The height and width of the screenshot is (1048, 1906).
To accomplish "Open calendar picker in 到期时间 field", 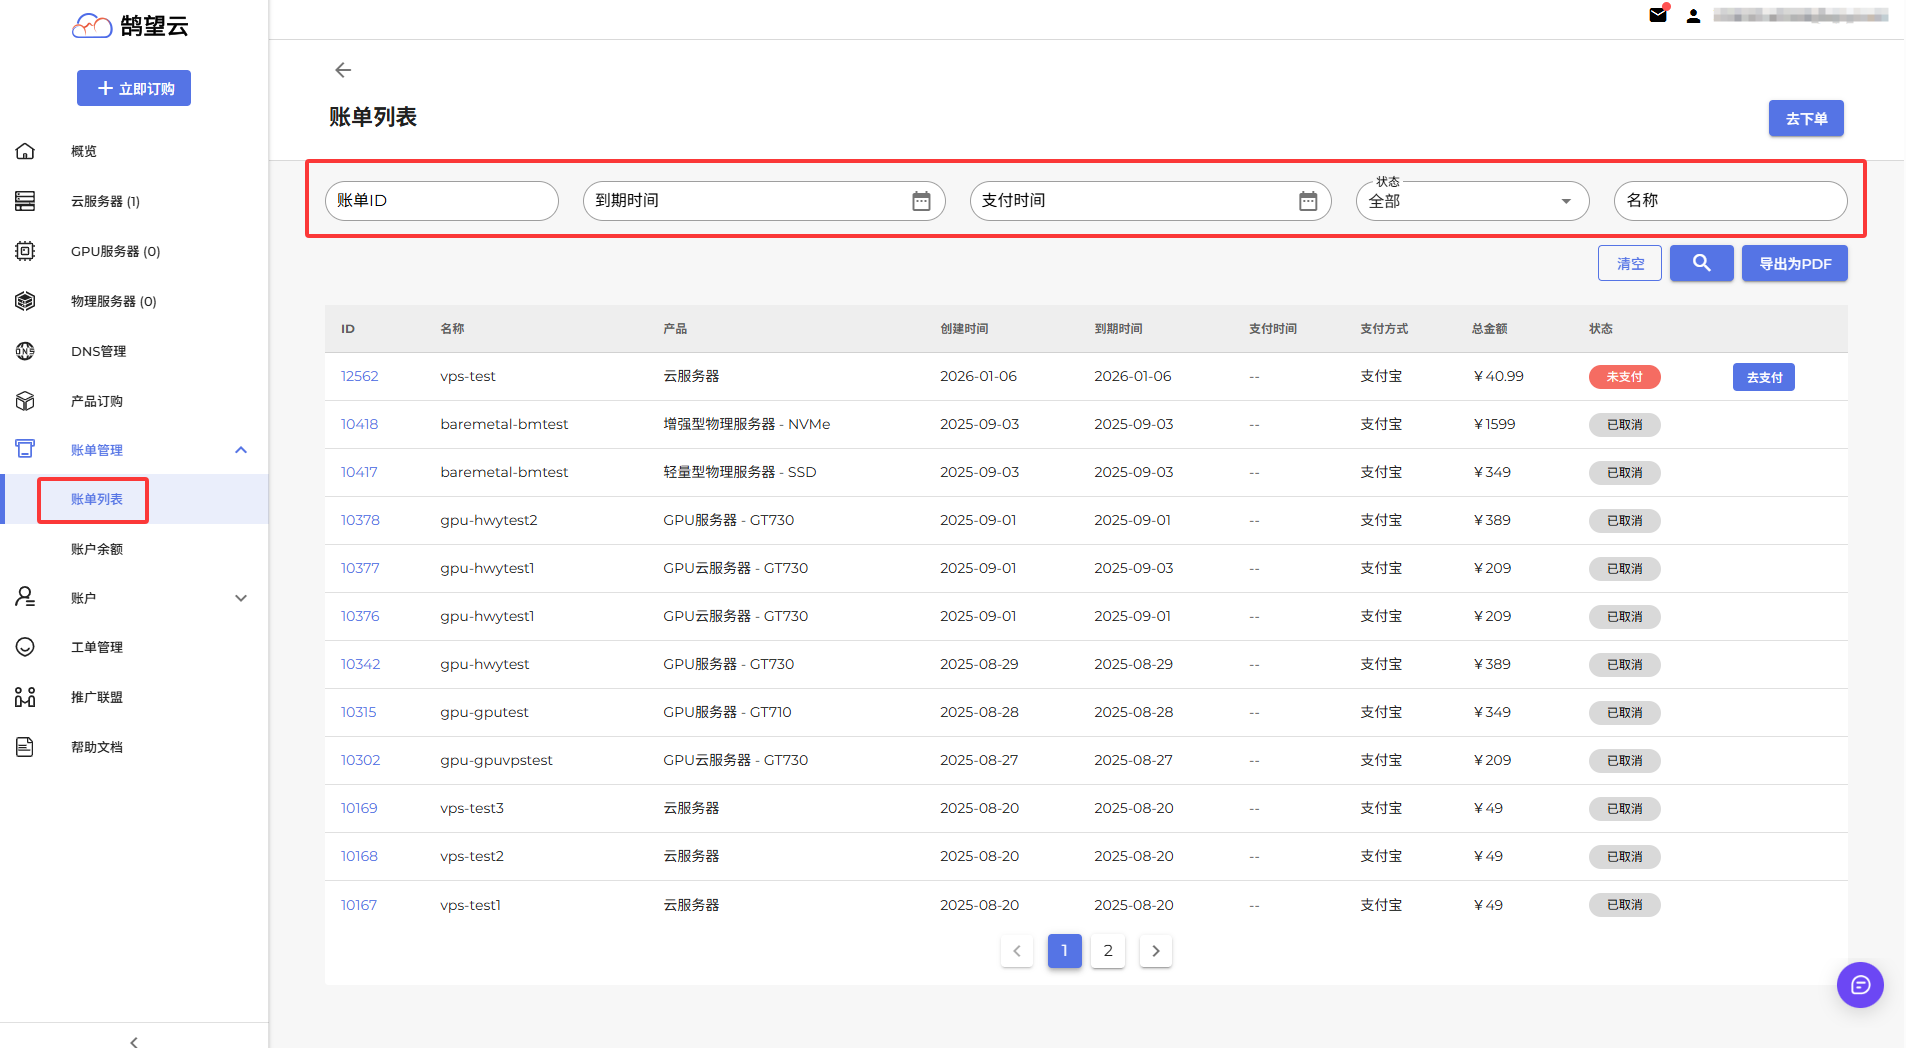I will (921, 201).
